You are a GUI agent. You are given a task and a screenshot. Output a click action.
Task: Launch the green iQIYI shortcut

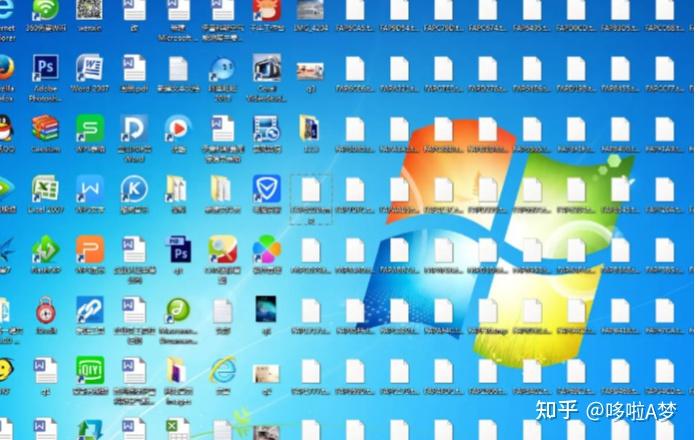coord(90,370)
